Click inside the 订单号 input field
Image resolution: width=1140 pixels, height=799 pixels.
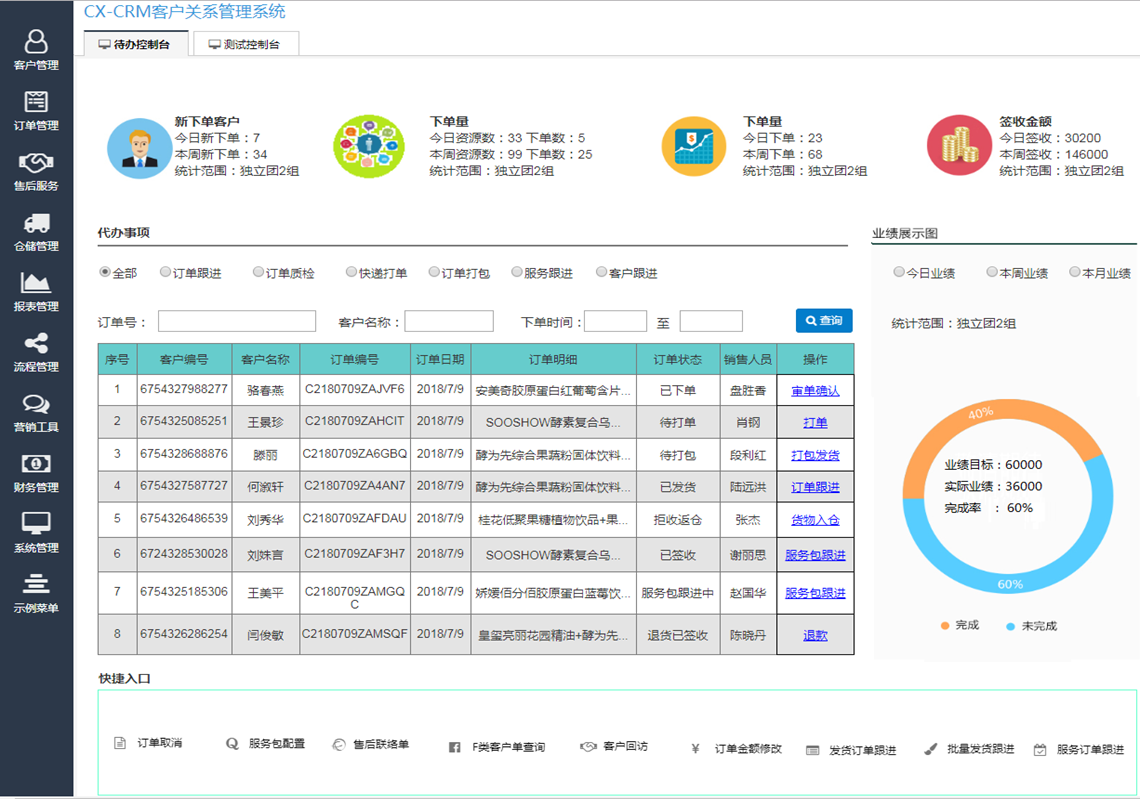coord(236,320)
